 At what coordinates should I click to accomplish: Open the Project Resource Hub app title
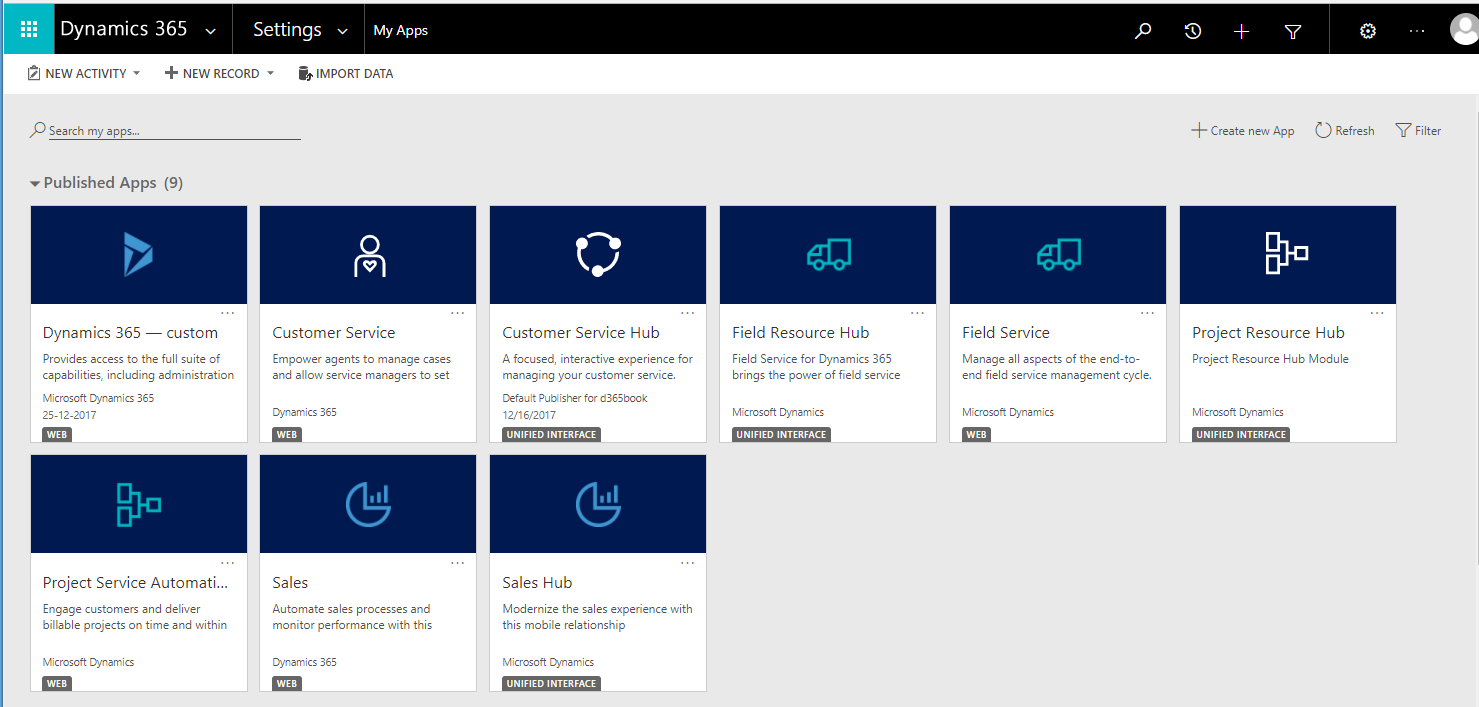(1268, 333)
